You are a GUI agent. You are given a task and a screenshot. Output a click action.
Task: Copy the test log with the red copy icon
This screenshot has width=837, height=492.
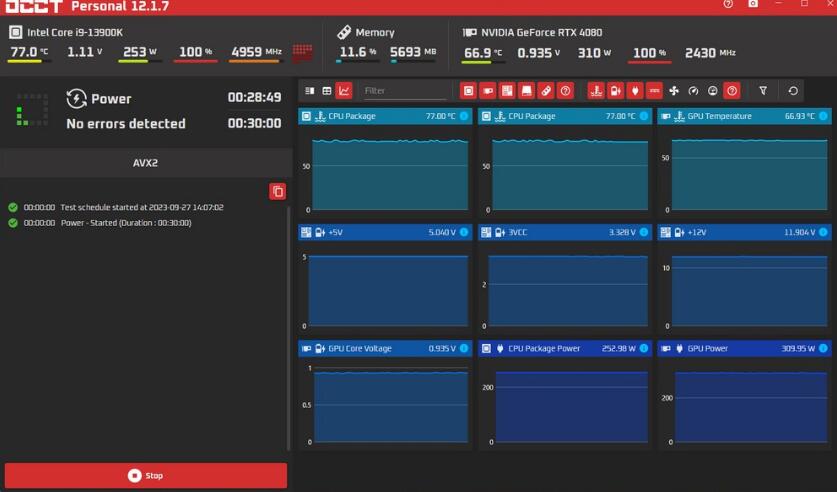tap(278, 191)
